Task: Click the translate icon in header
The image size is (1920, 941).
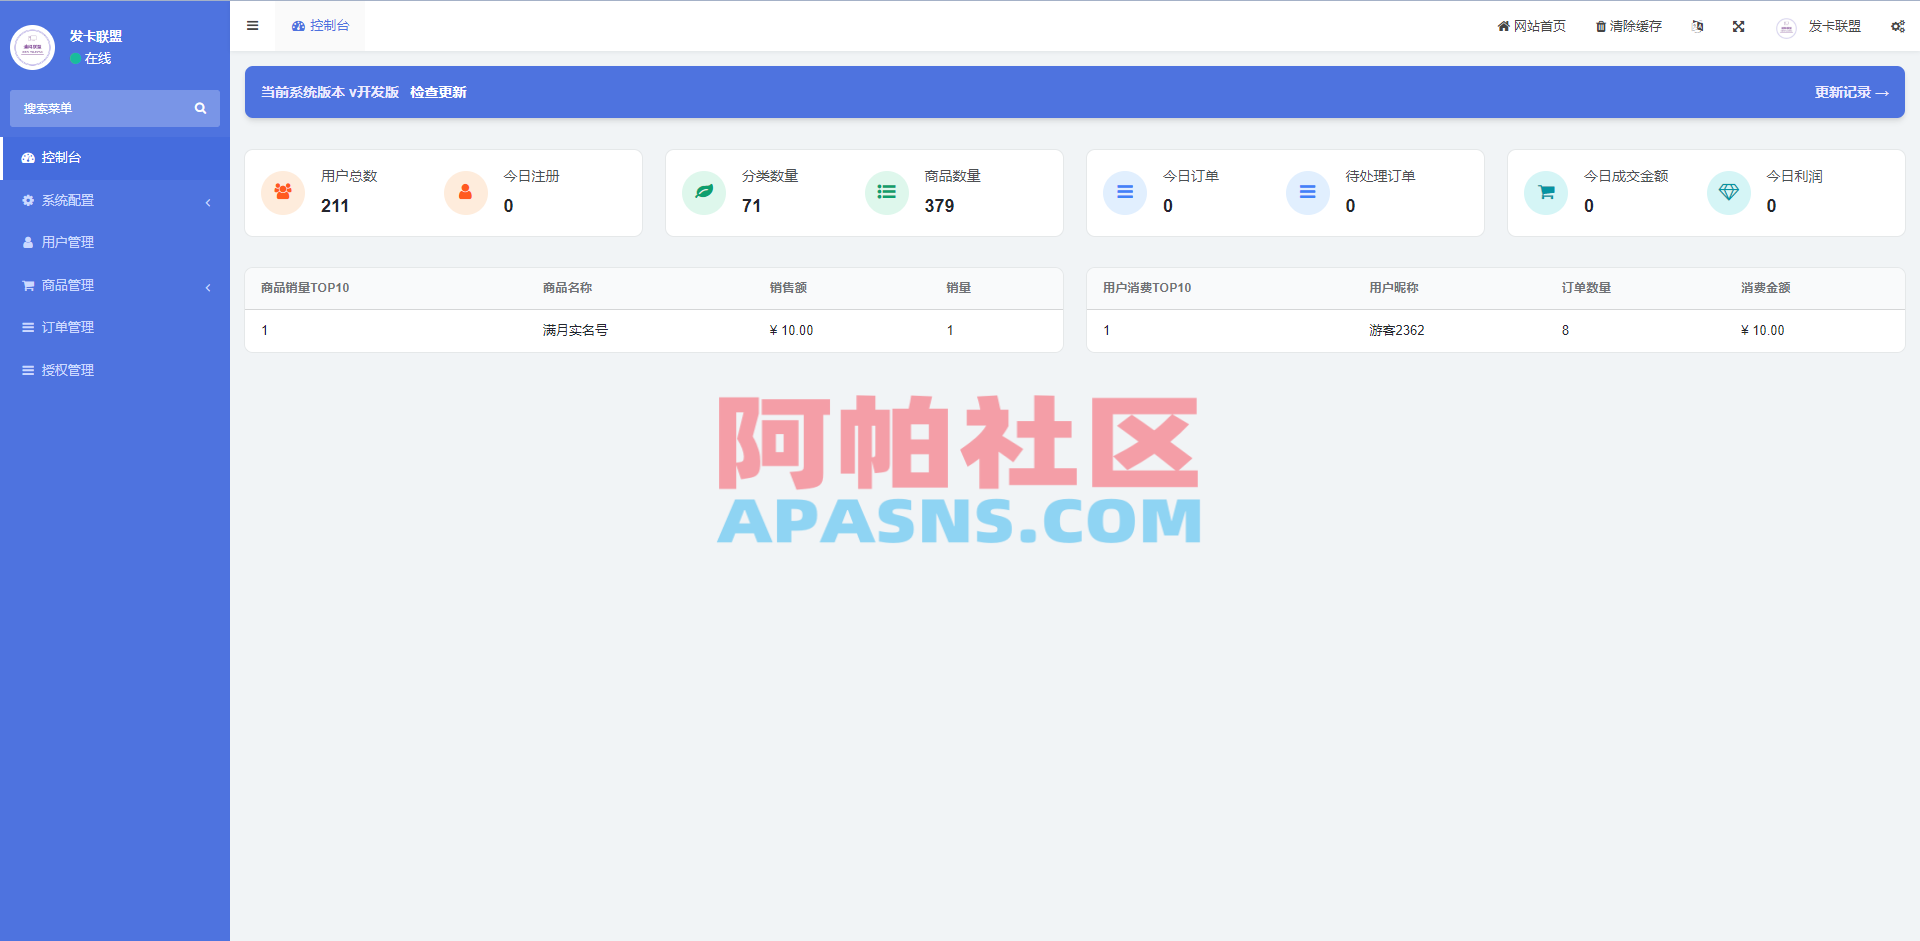Action: pyautogui.click(x=1697, y=26)
